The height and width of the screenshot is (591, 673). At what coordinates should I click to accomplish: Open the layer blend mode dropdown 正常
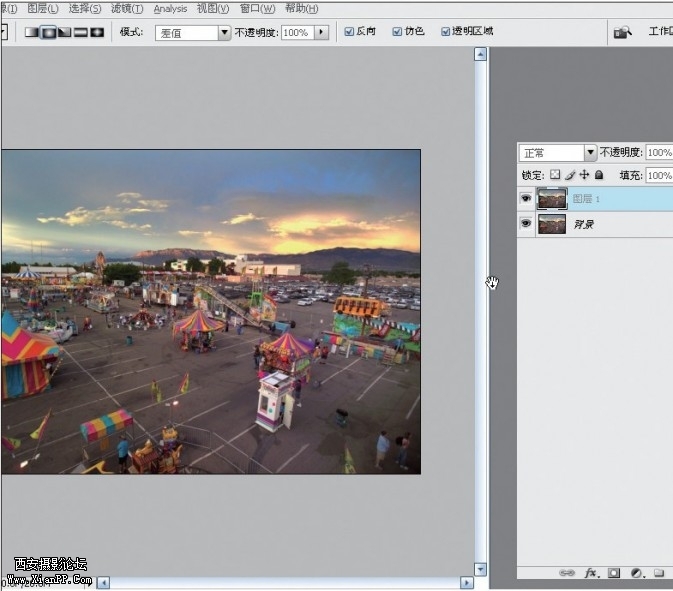557,153
